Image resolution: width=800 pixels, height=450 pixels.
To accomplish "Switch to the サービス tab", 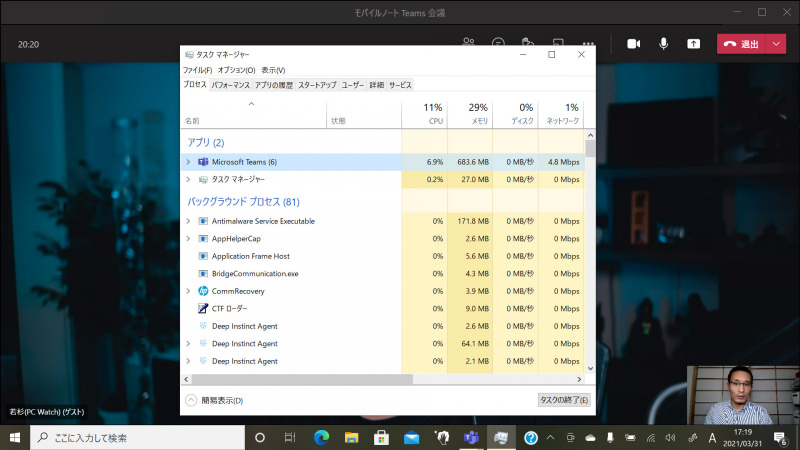I will (x=400, y=85).
